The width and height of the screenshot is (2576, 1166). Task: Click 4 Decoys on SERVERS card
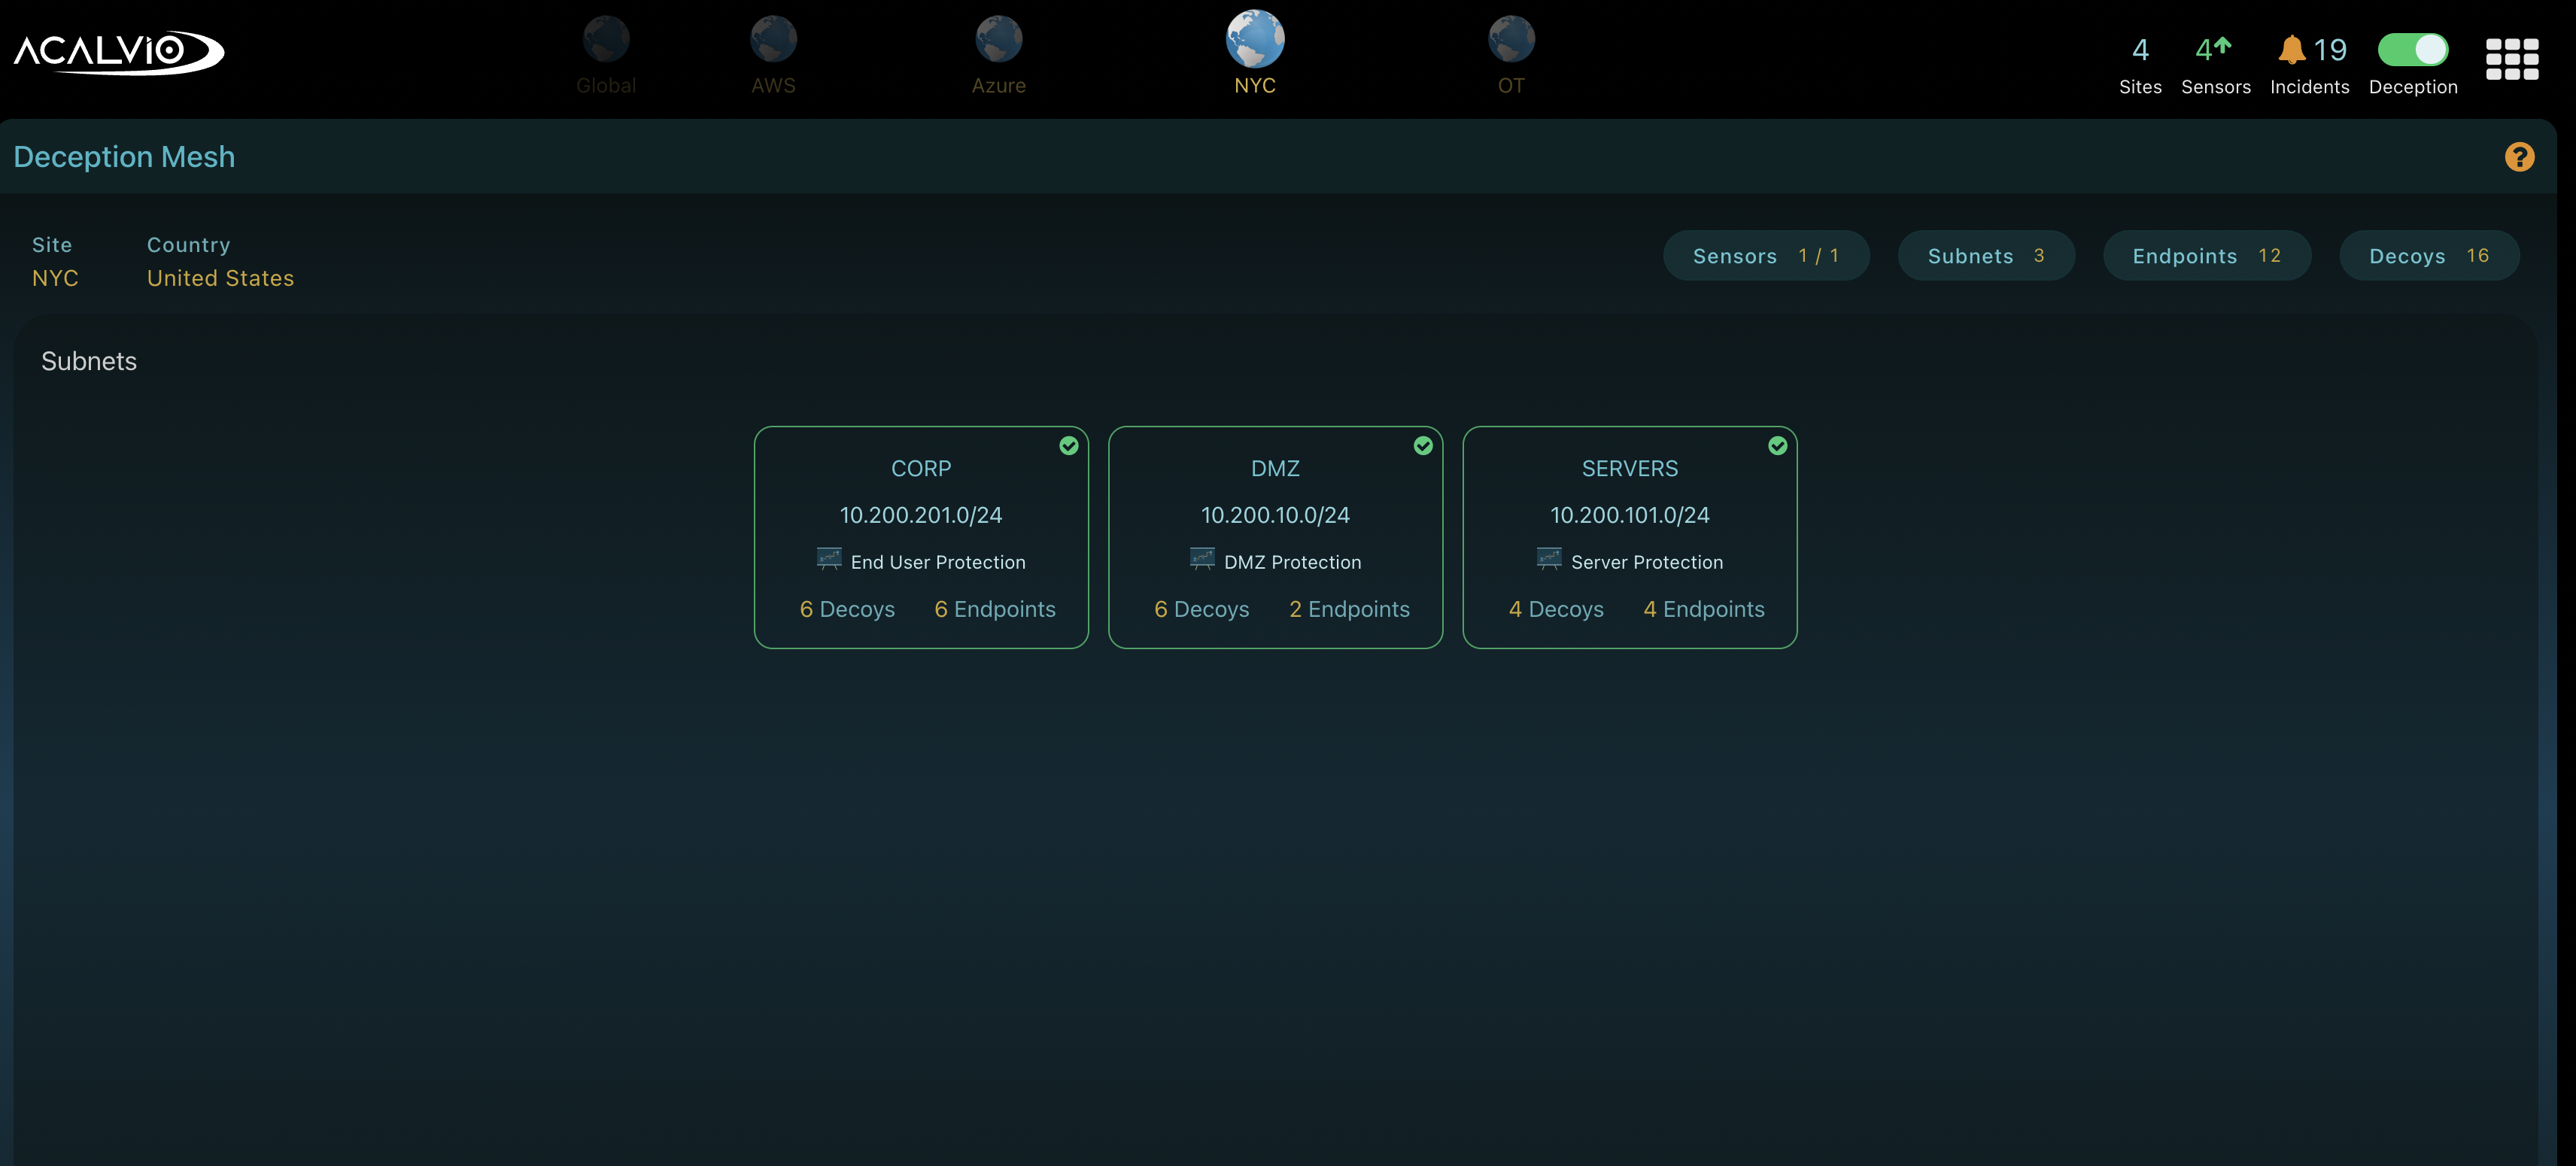[1556, 609]
